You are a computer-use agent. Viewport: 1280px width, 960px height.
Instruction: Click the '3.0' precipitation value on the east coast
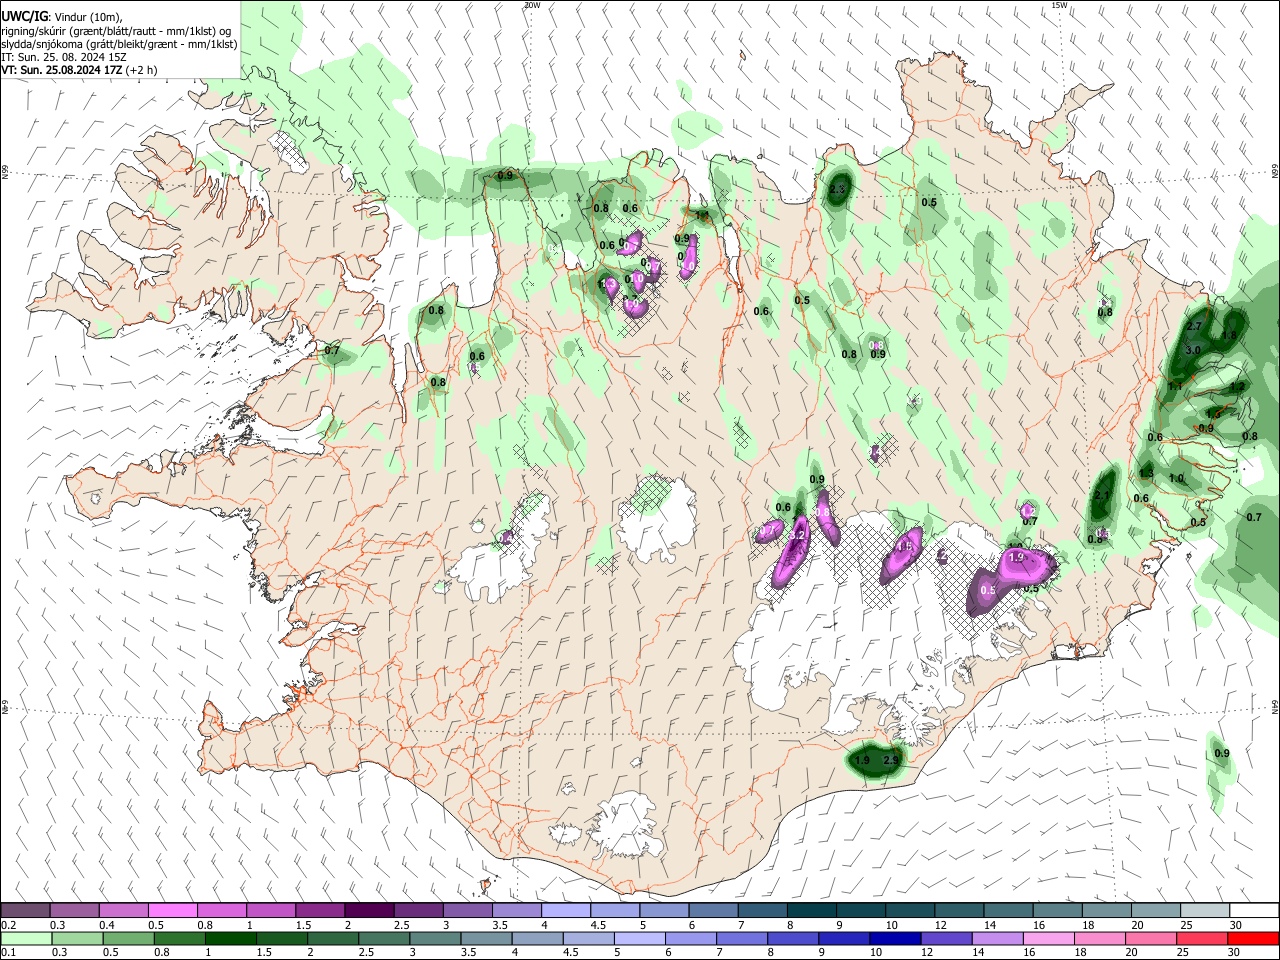(x=1192, y=350)
